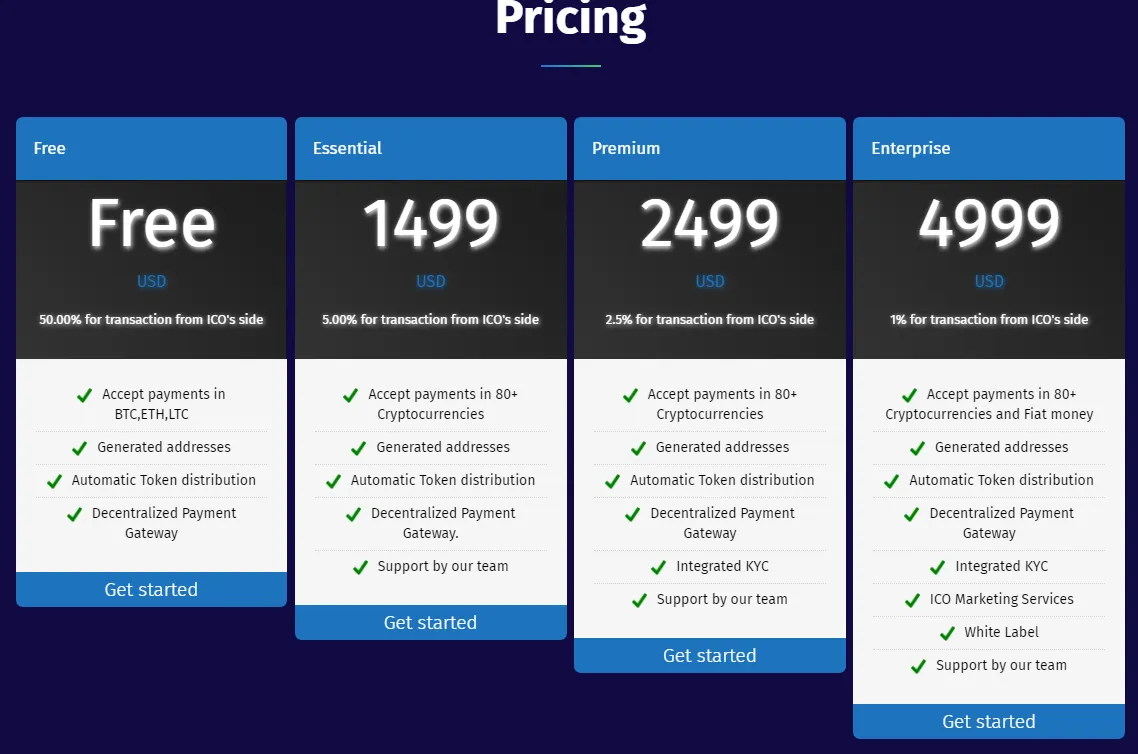1138x754 pixels.
Task: Select the Essential plan header
Action: 430,148
